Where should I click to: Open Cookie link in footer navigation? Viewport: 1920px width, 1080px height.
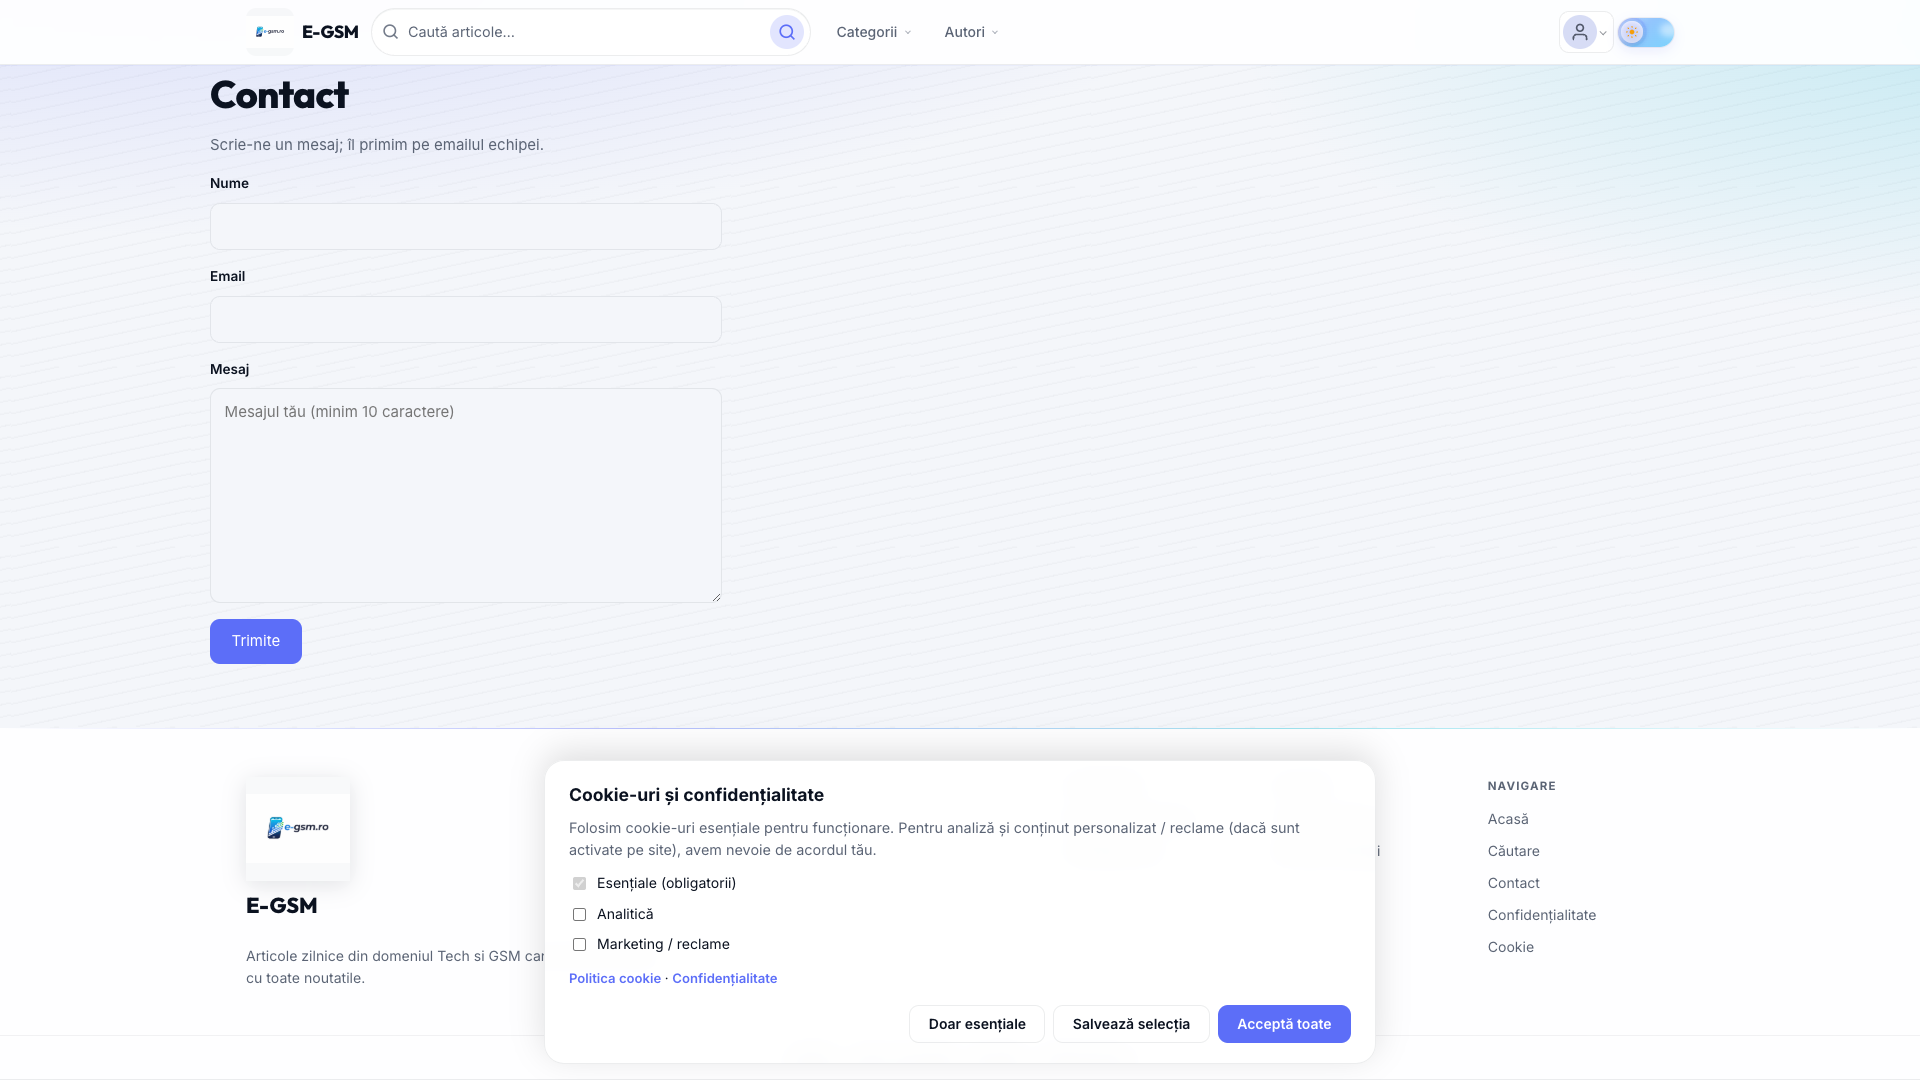(1511, 947)
